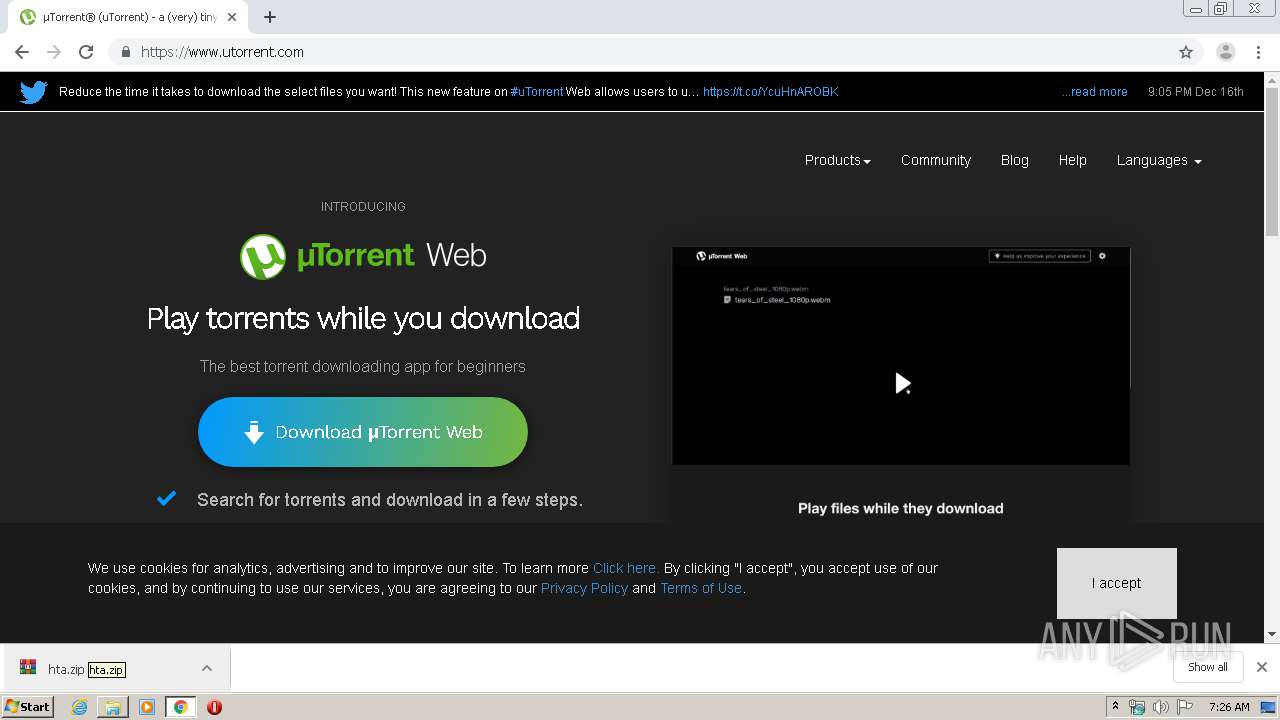Click Download µTorrent Web button
Screen dimensions: 1280x720
(x=363, y=432)
